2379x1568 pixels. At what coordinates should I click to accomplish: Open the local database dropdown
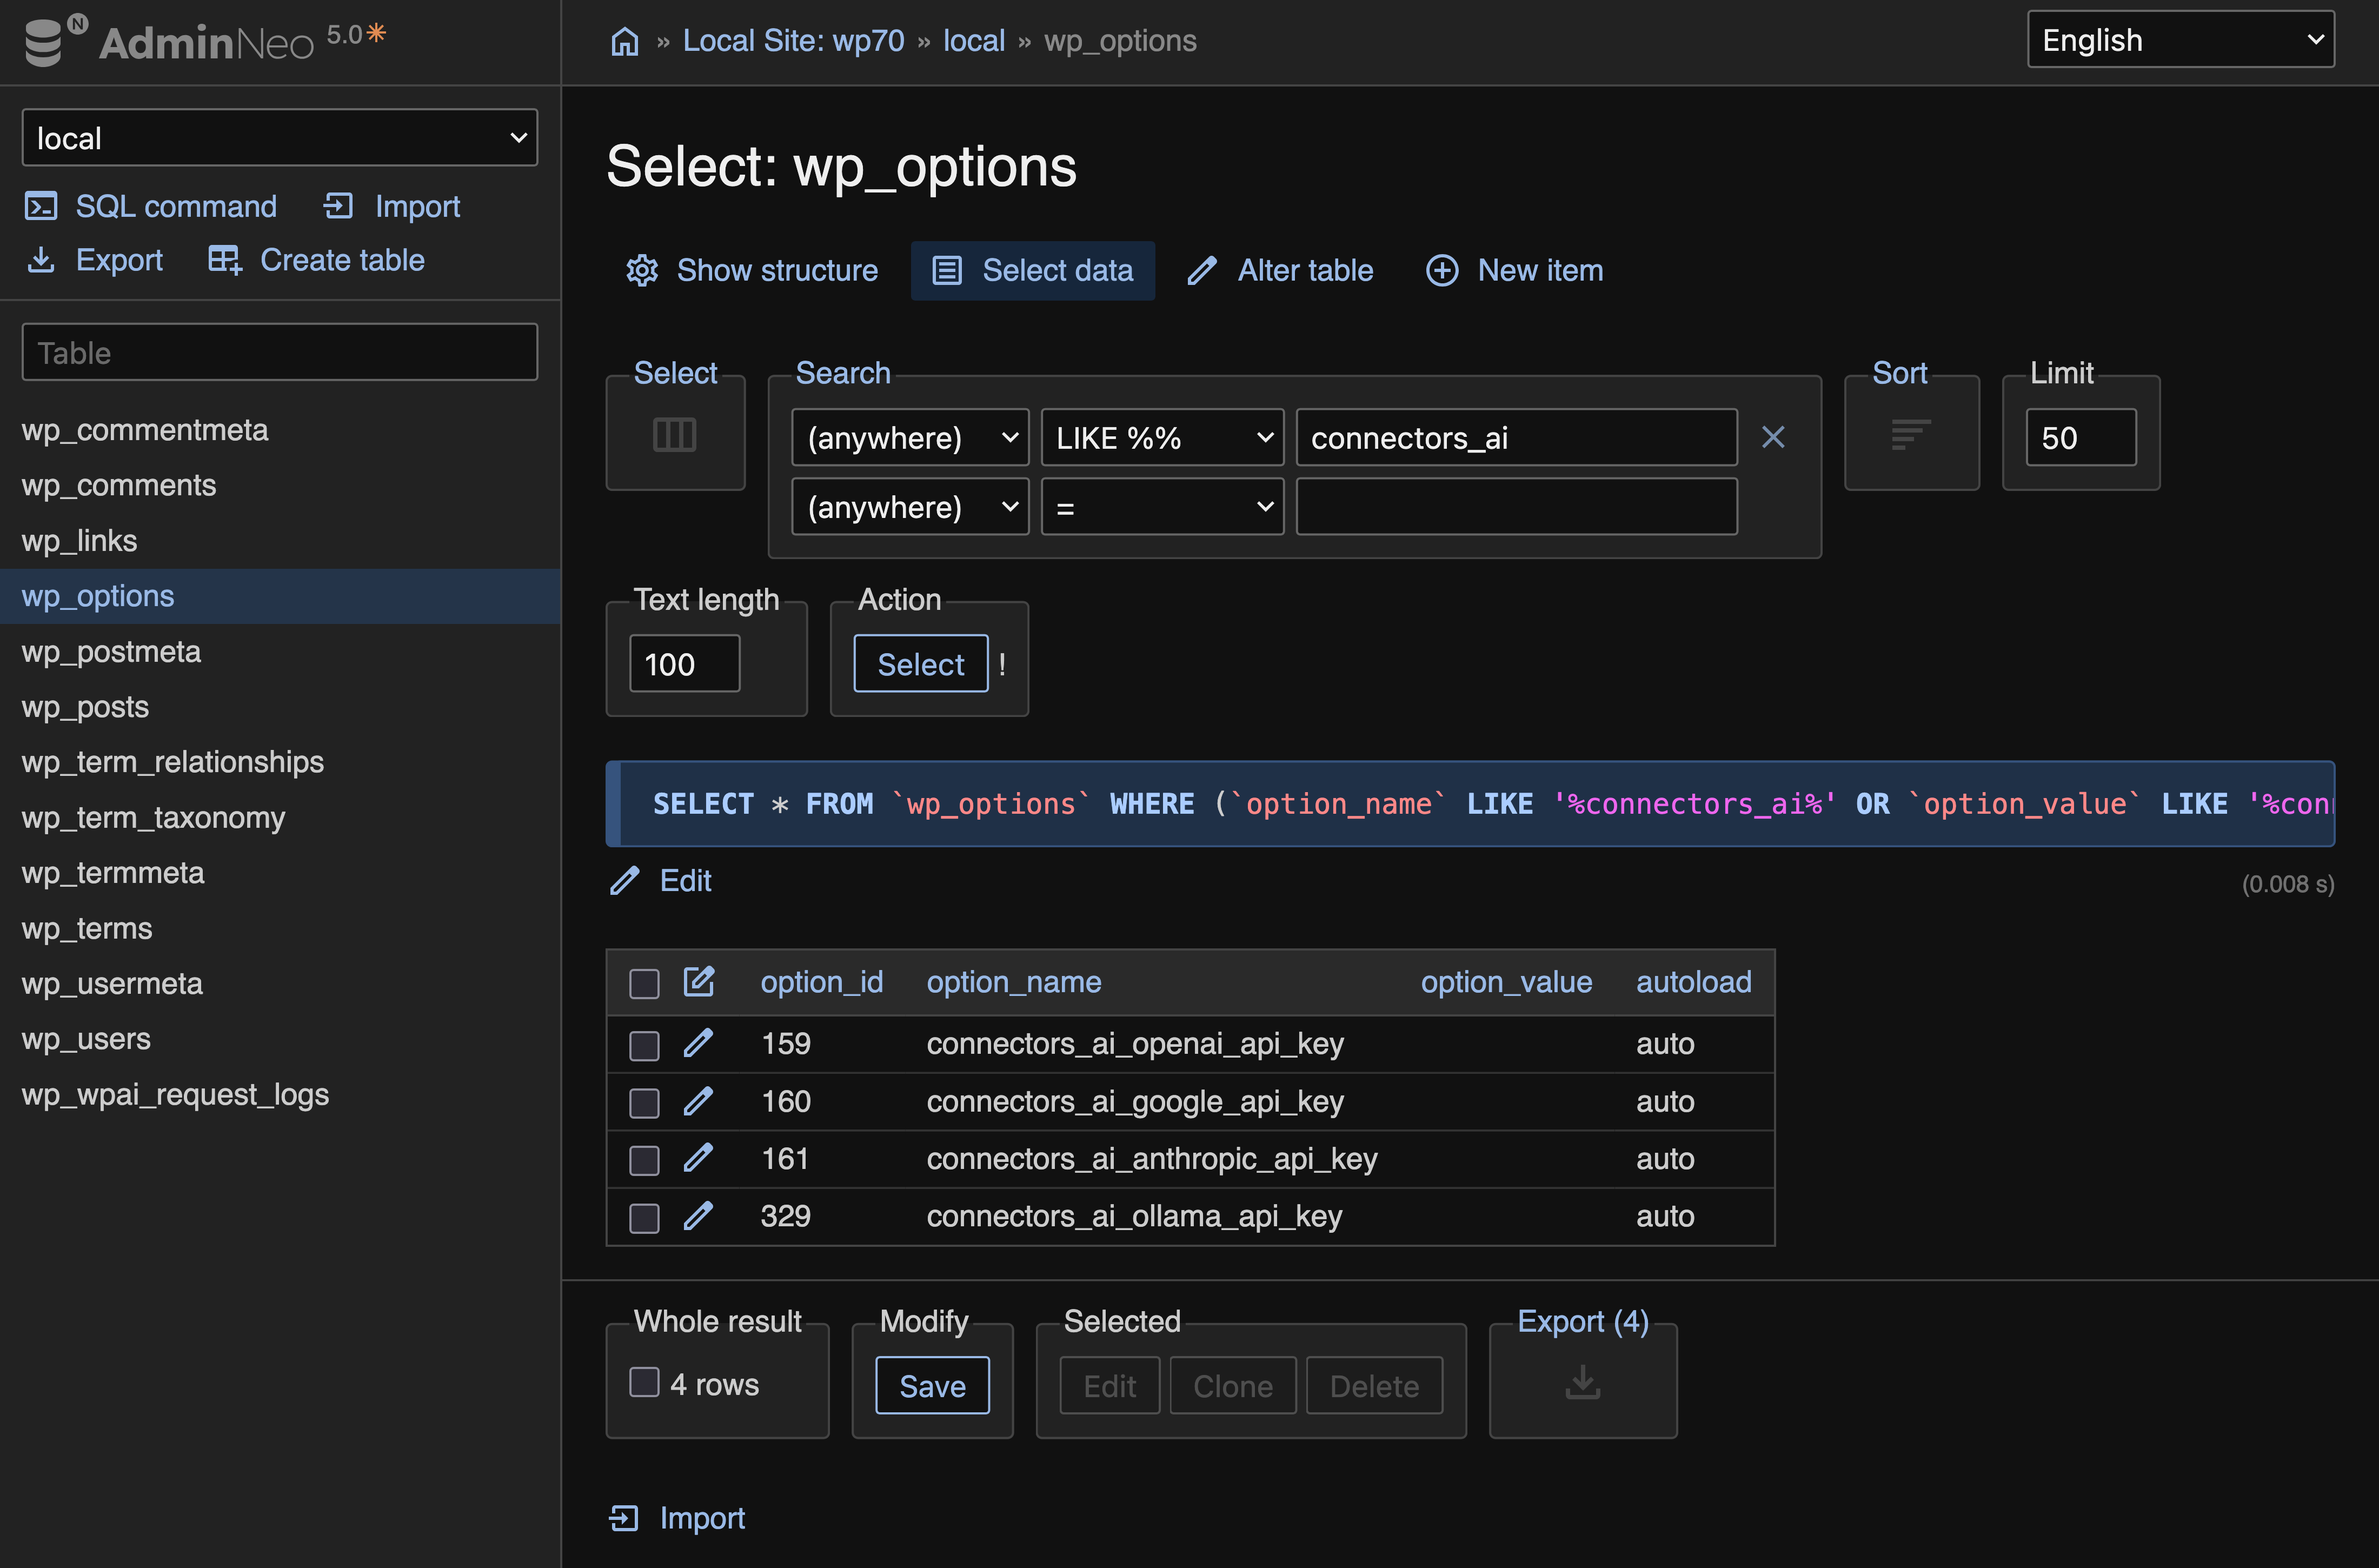pos(279,138)
